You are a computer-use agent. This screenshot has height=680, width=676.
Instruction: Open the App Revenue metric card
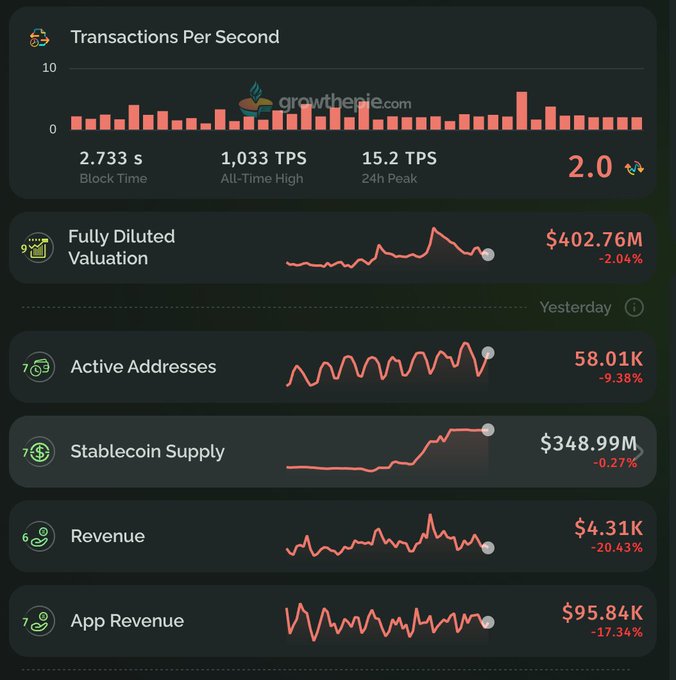(x=333, y=621)
